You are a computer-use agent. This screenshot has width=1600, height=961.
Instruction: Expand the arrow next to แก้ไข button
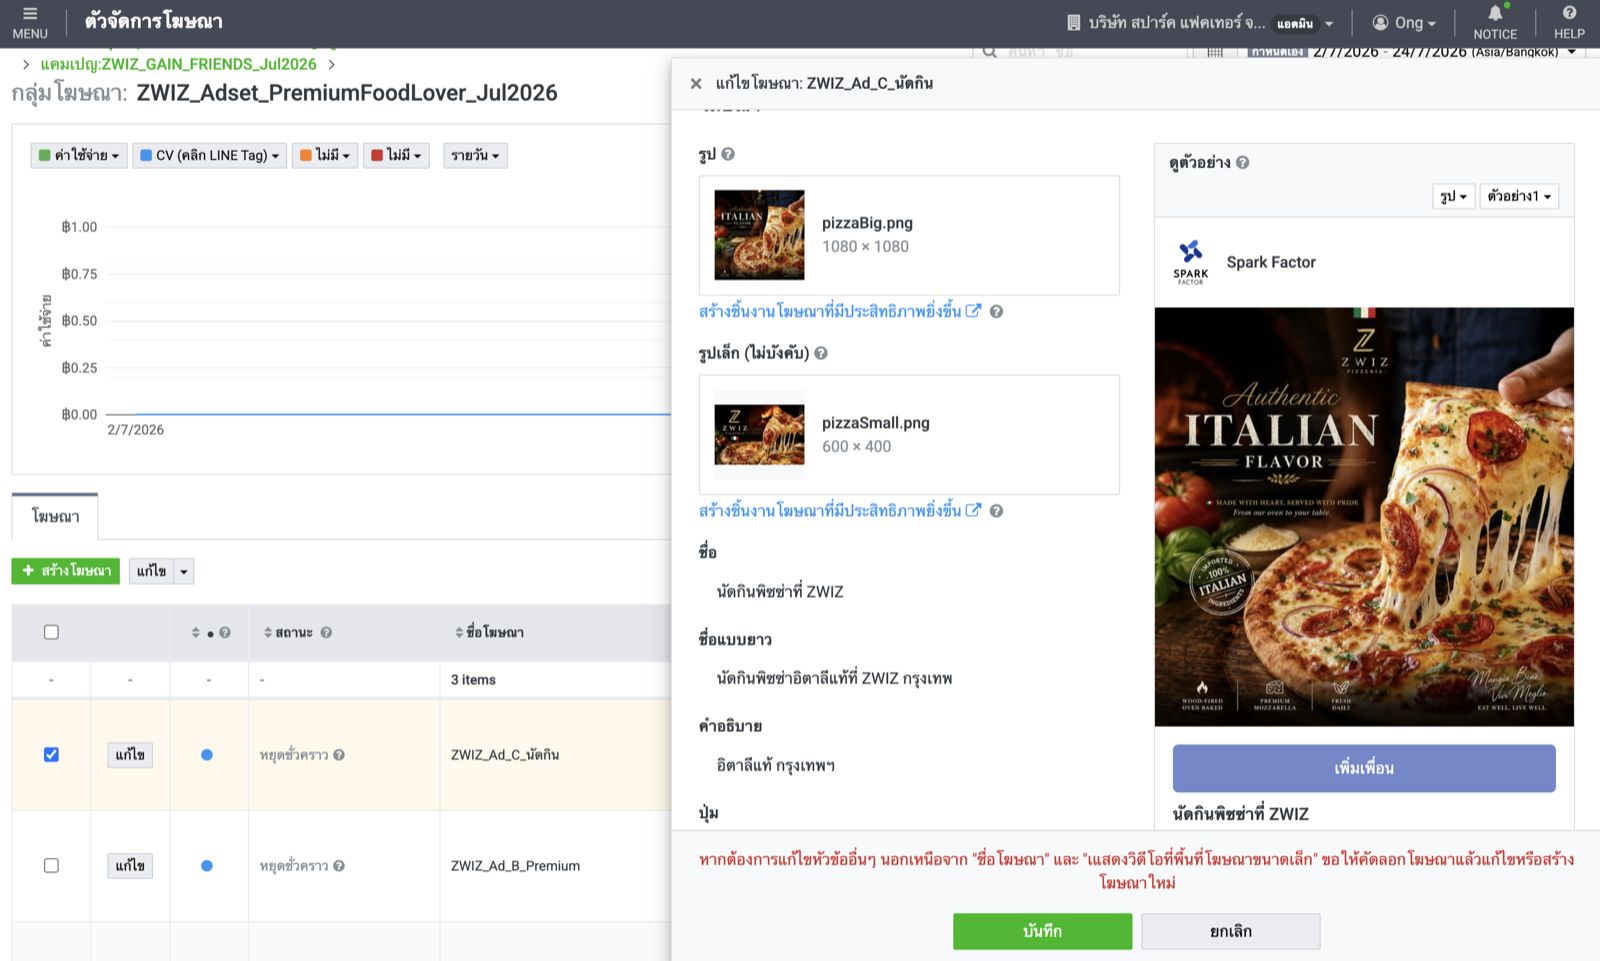click(x=184, y=571)
